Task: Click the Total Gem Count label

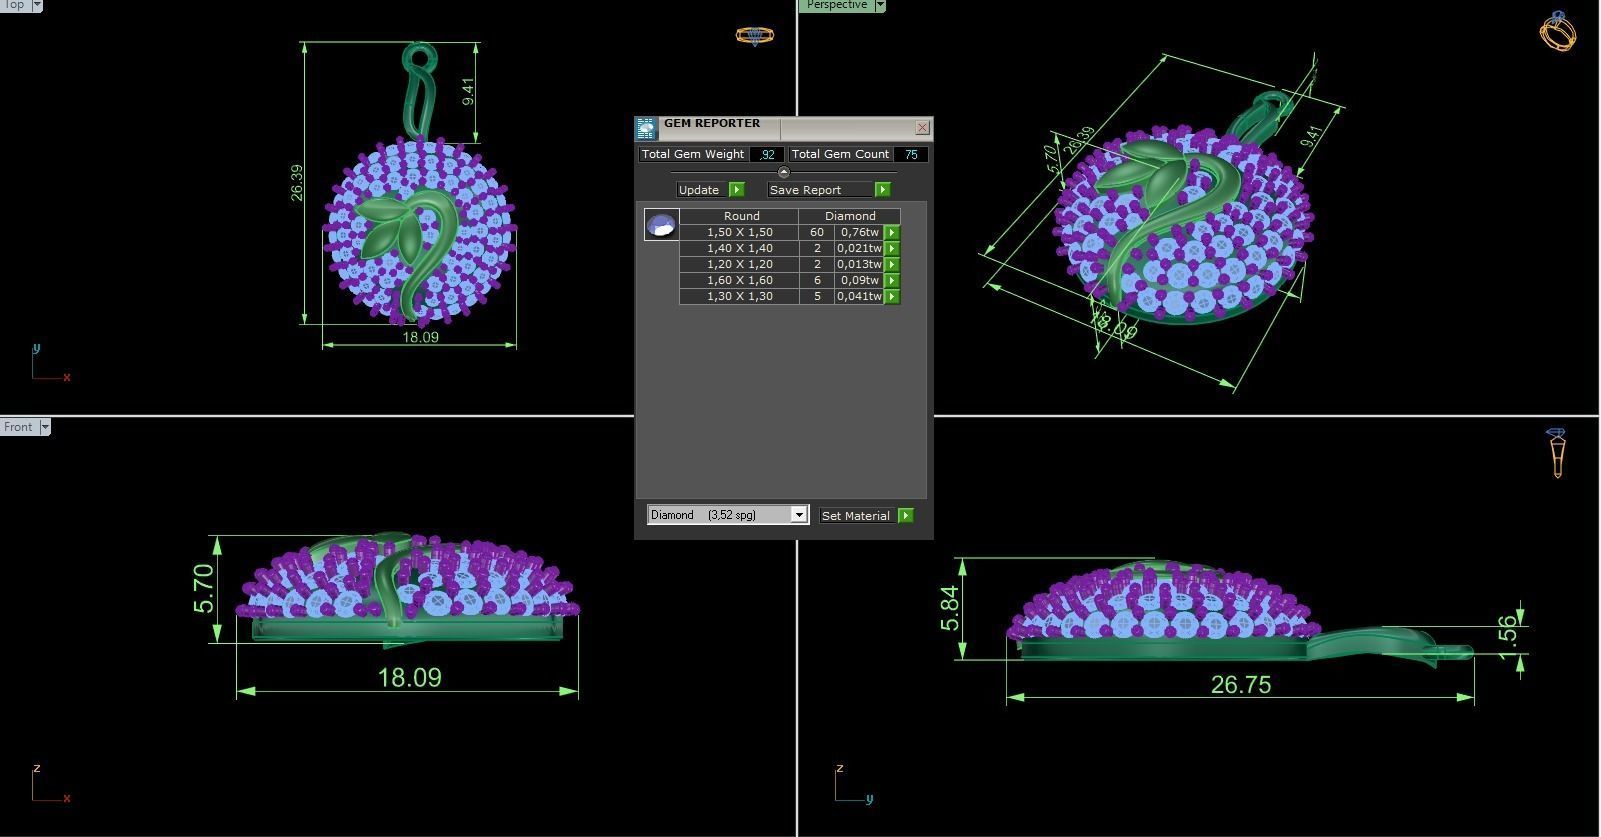Action: pos(840,154)
